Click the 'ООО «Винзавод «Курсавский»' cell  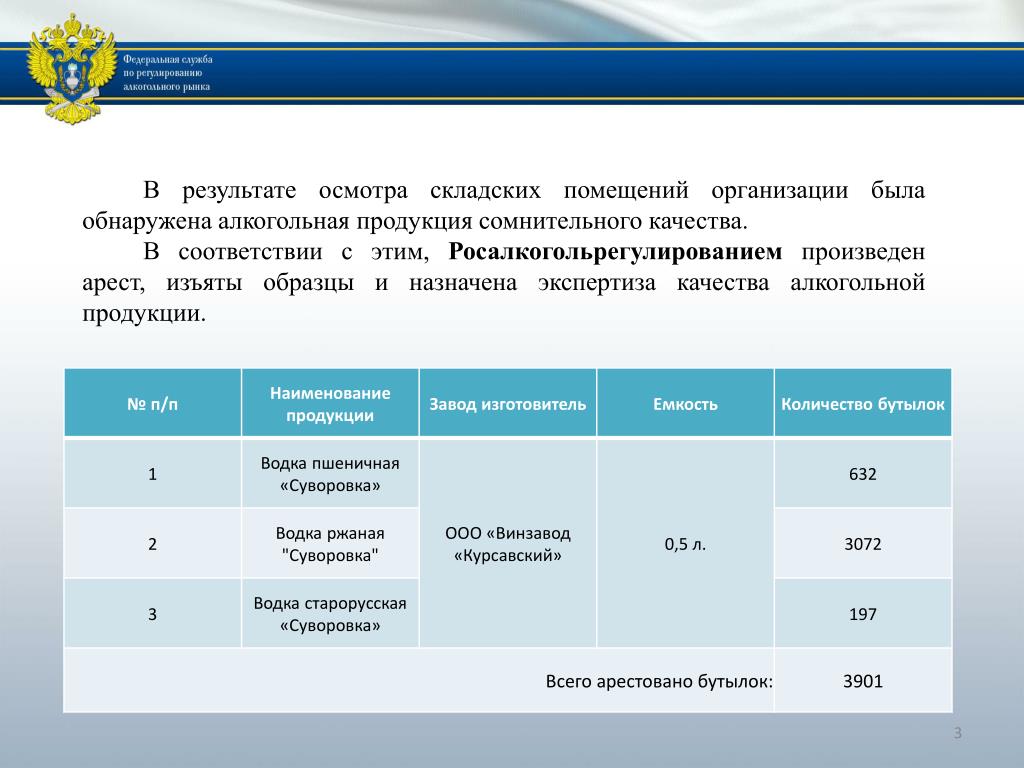507,543
